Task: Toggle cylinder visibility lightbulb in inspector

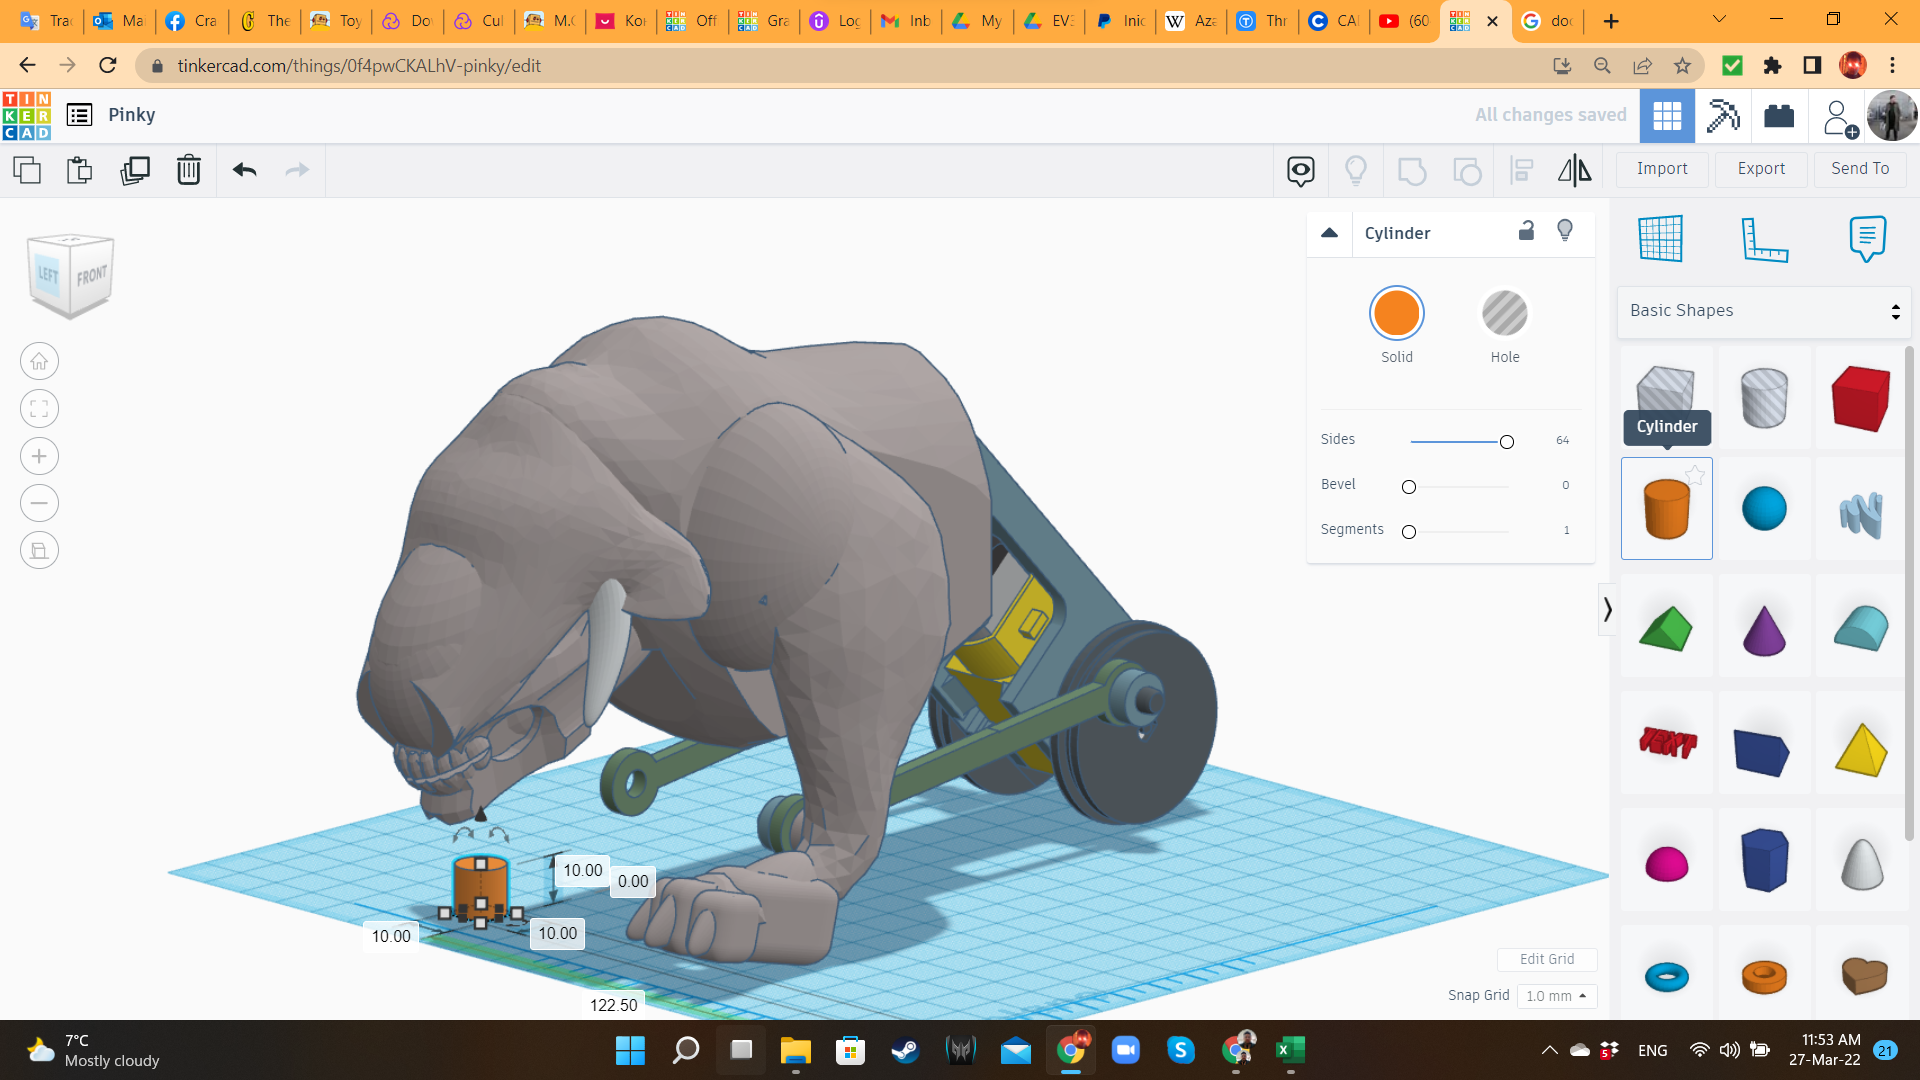Action: pos(1565,231)
